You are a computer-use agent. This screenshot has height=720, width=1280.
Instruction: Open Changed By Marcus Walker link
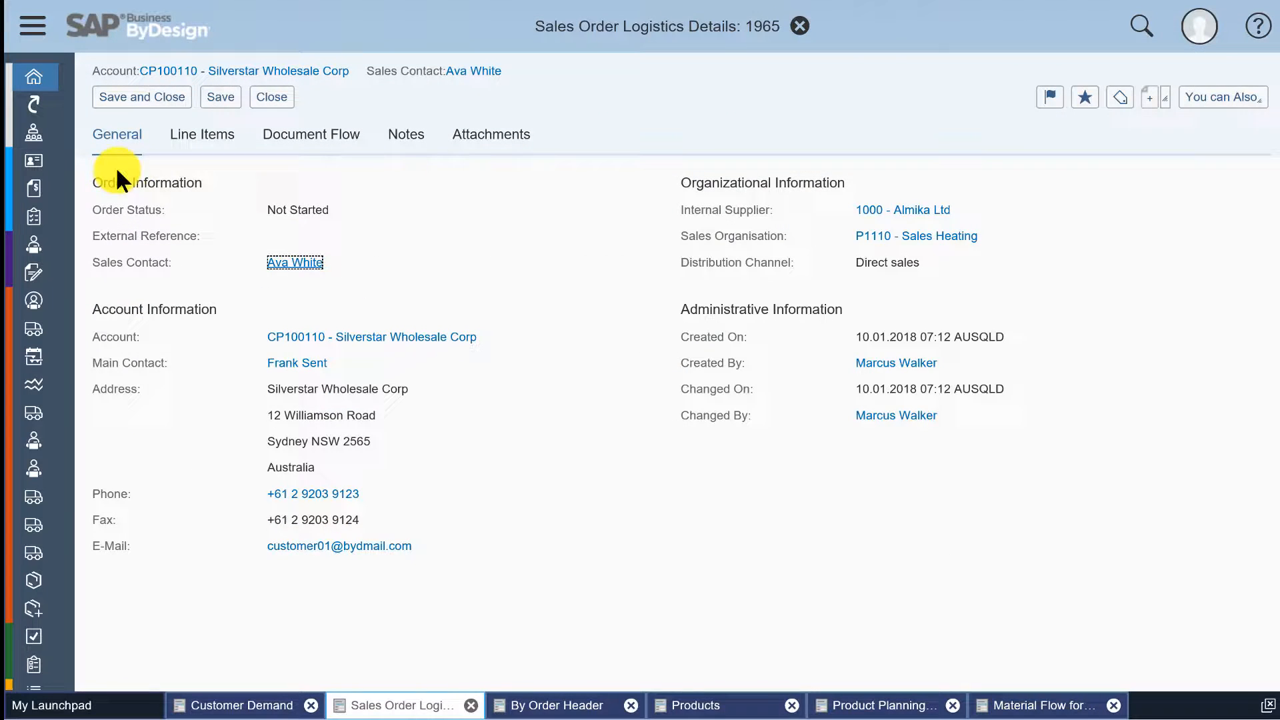coord(896,415)
